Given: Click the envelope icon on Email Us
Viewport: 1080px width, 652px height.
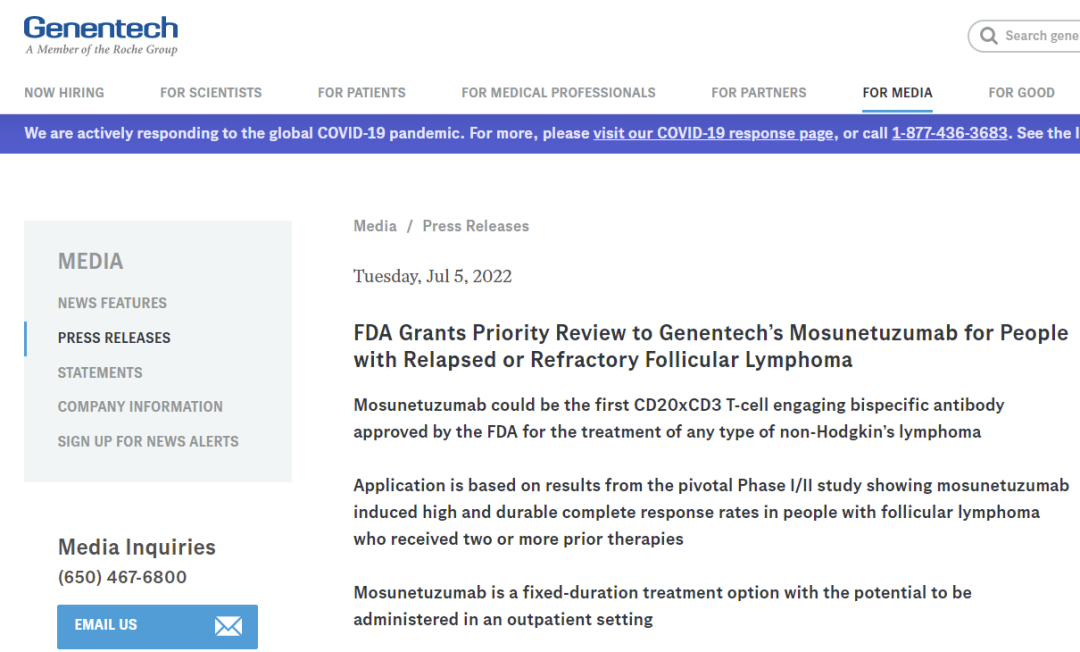Looking at the screenshot, I should tap(228, 626).
